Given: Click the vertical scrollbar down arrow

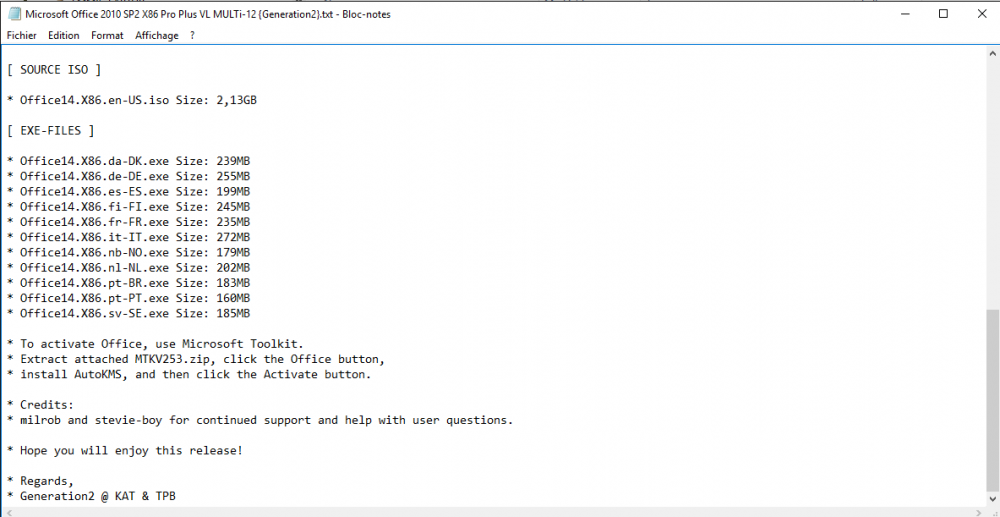Looking at the screenshot, I should tap(992, 499).
